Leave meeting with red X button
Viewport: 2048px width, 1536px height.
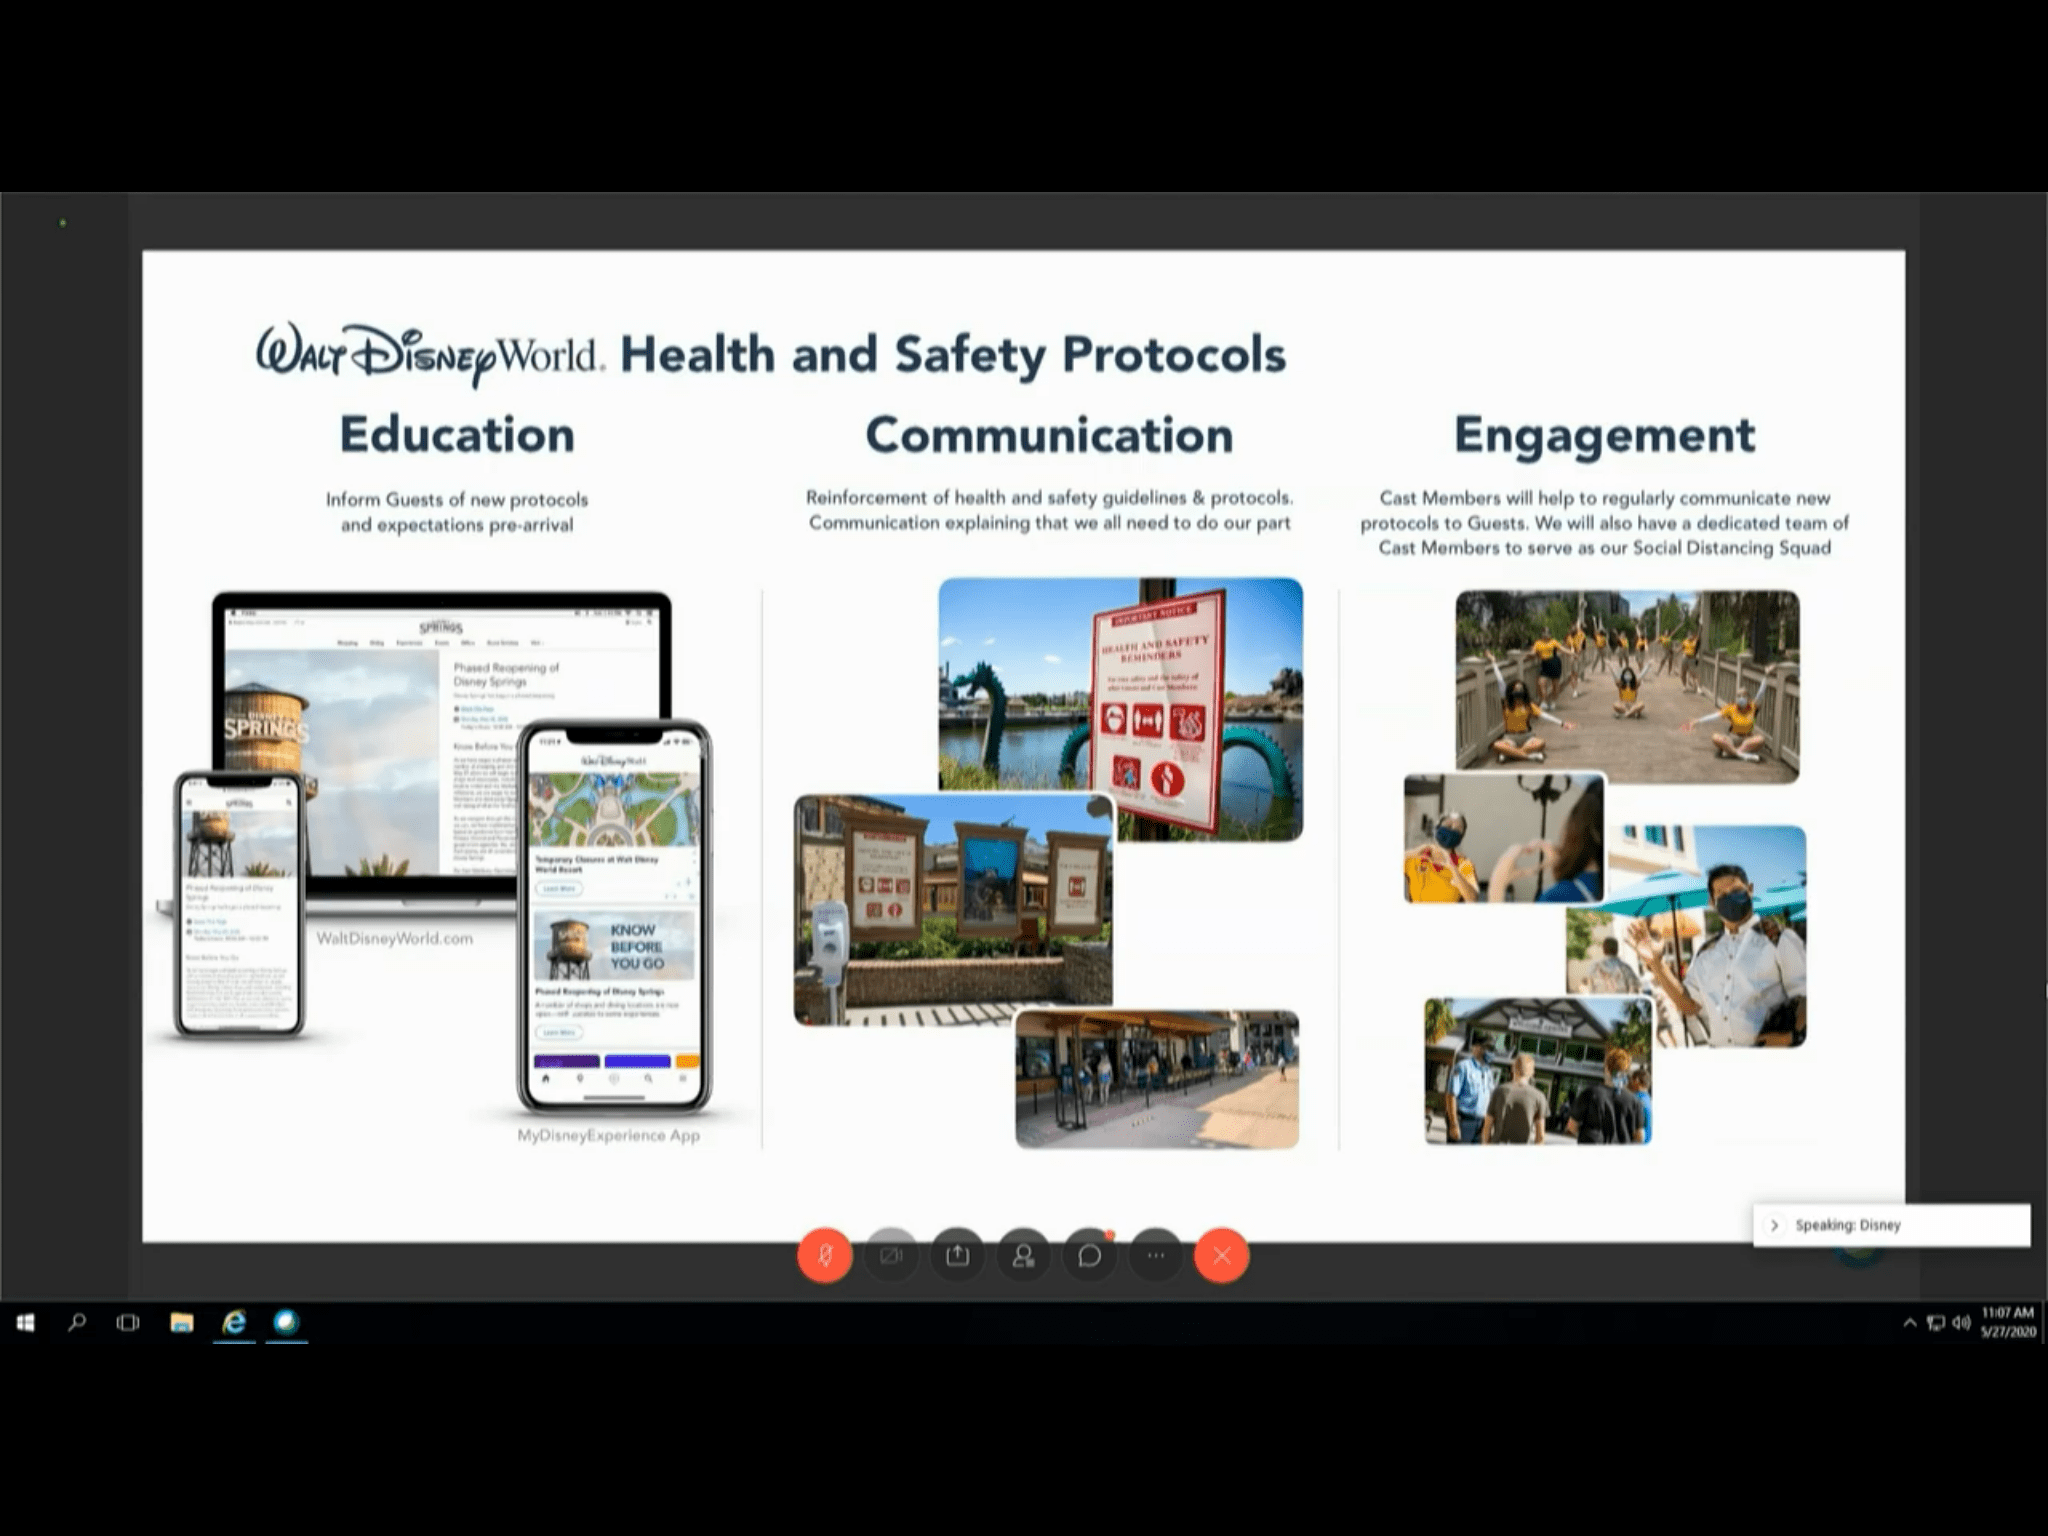tap(1221, 1255)
